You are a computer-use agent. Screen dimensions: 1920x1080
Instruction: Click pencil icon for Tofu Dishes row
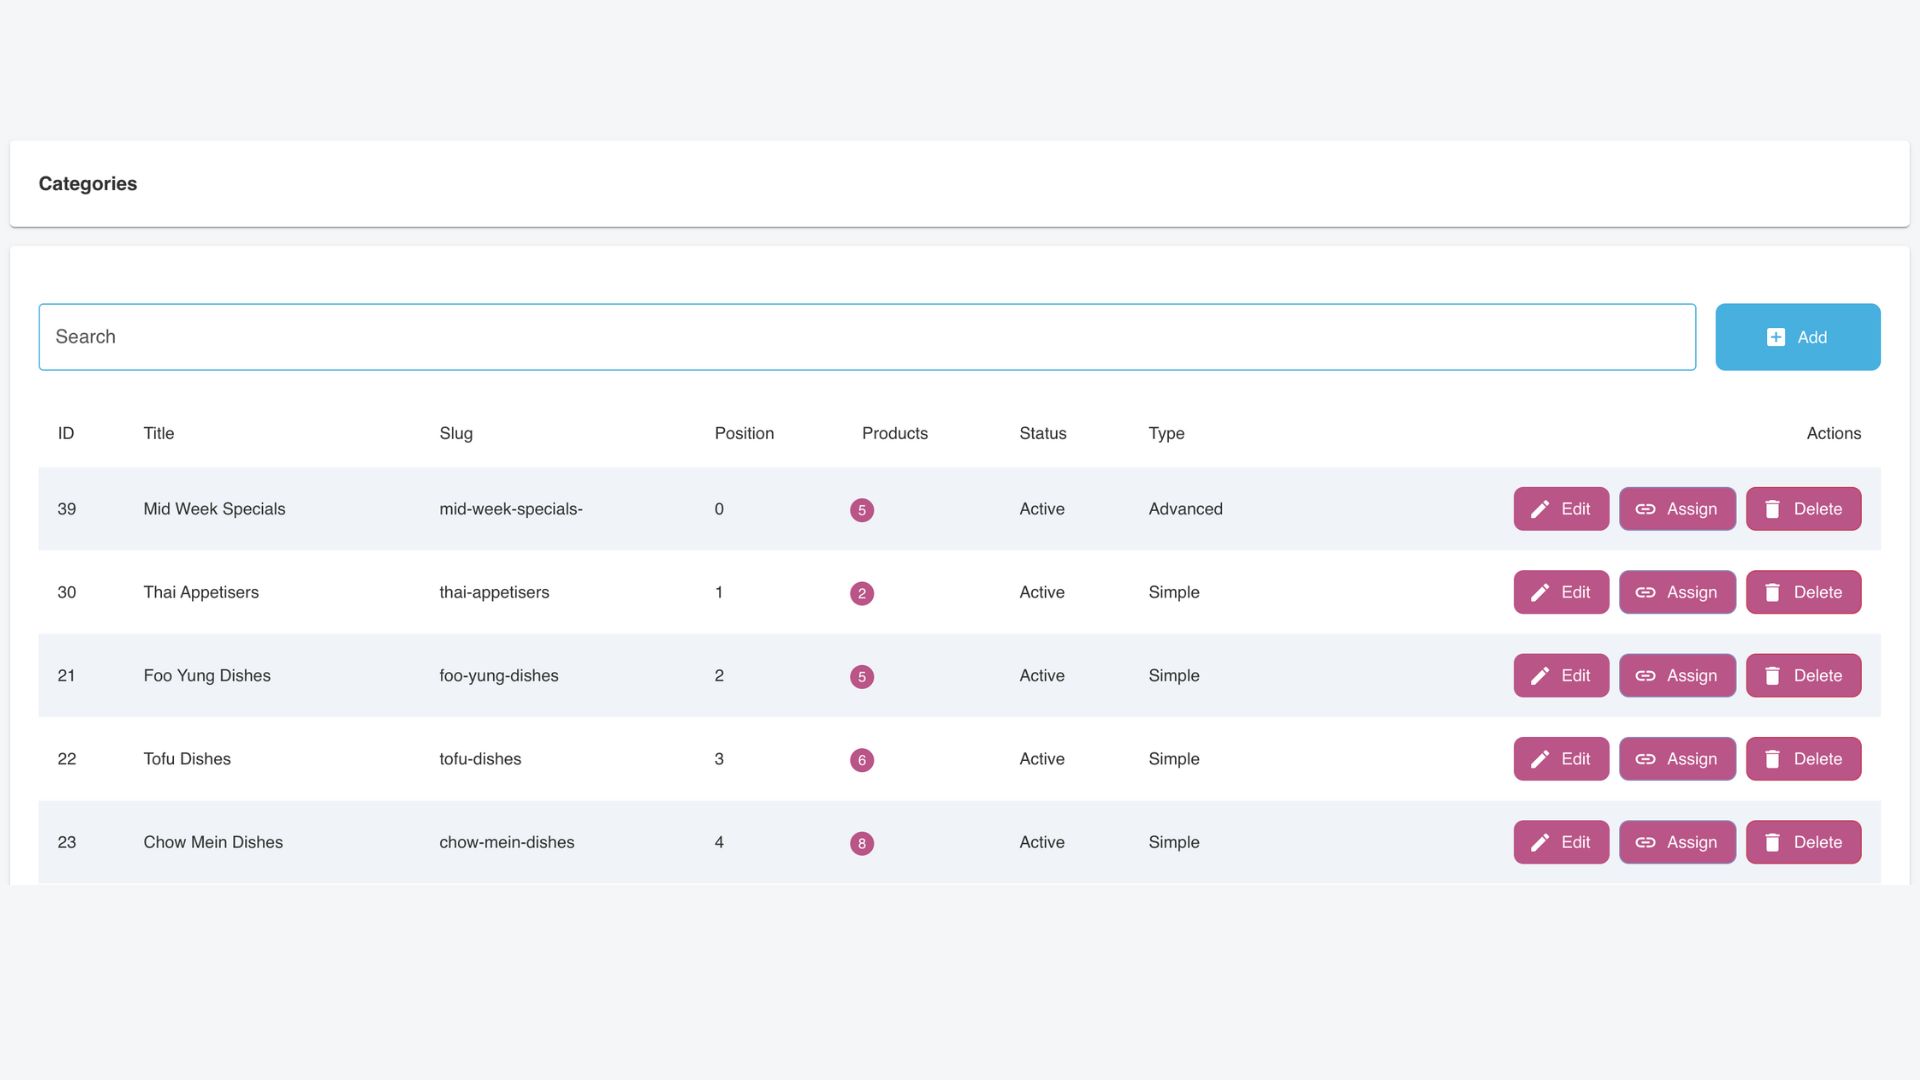(x=1540, y=759)
